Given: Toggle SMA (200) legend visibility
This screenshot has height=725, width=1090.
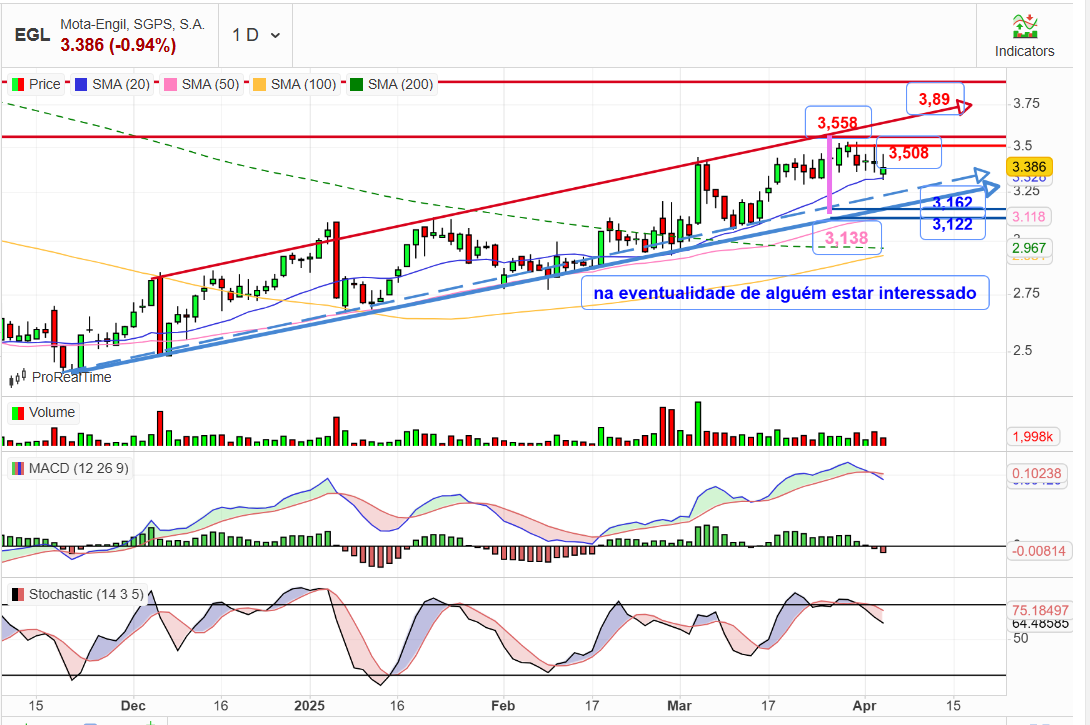Looking at the screenshot, I should [392, 84].
